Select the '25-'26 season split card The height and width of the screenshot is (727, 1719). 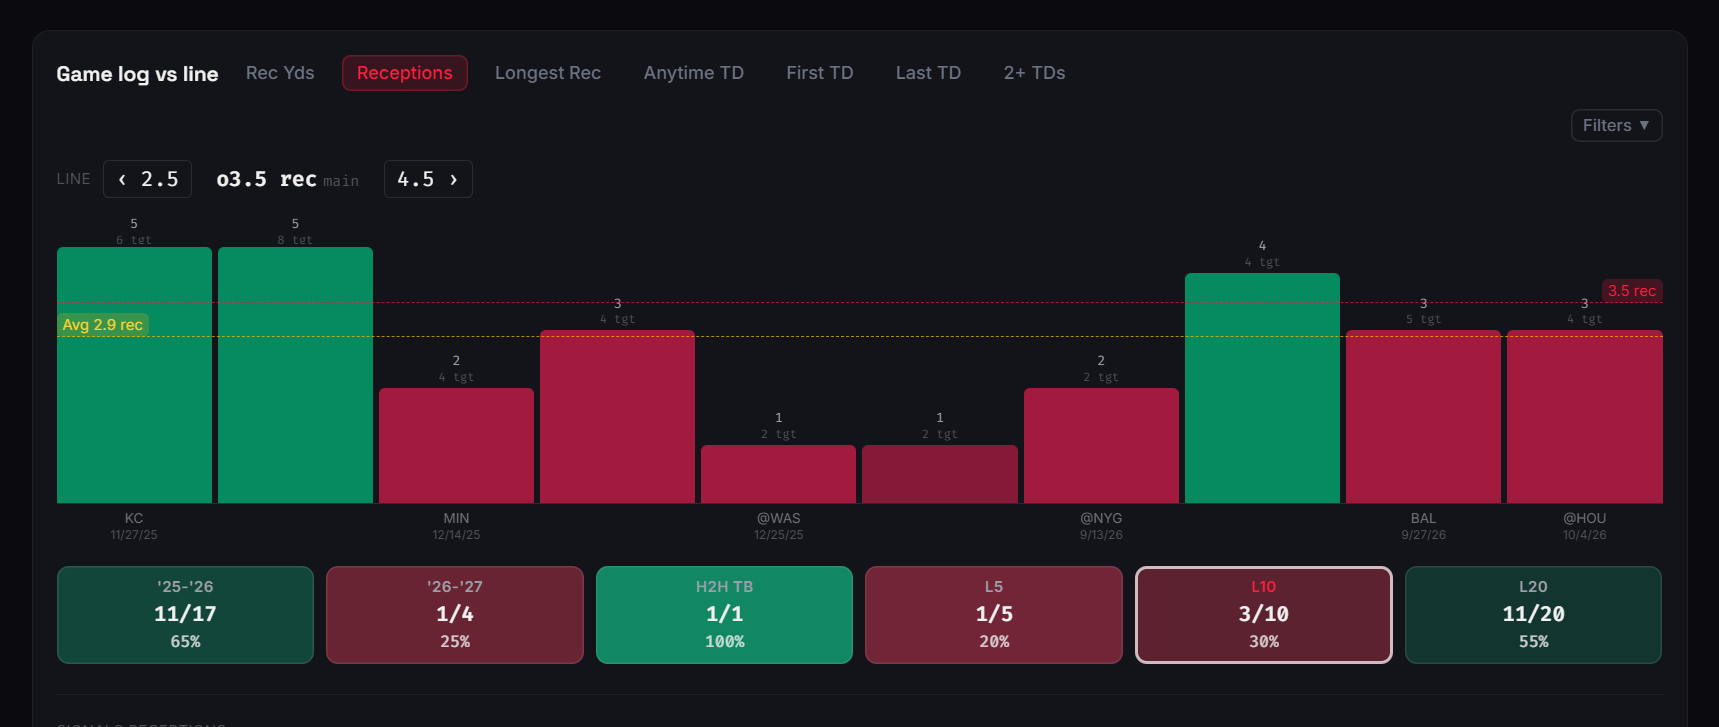coord(185,615)
